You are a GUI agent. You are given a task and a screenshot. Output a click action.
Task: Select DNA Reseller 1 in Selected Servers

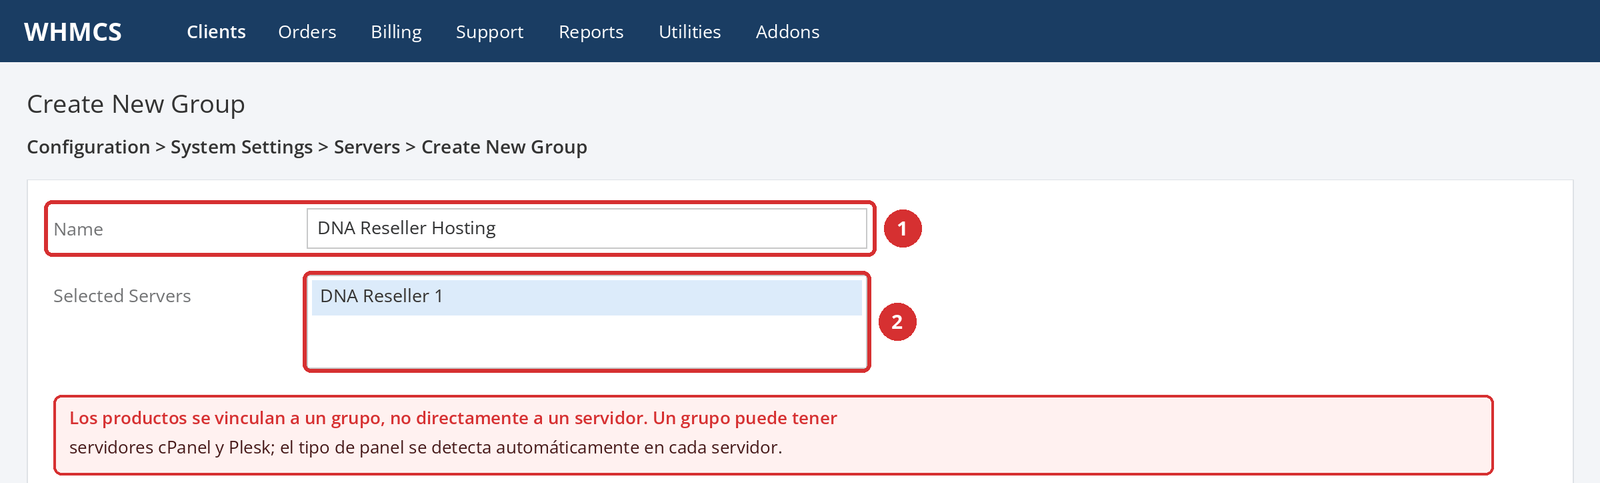587,297
